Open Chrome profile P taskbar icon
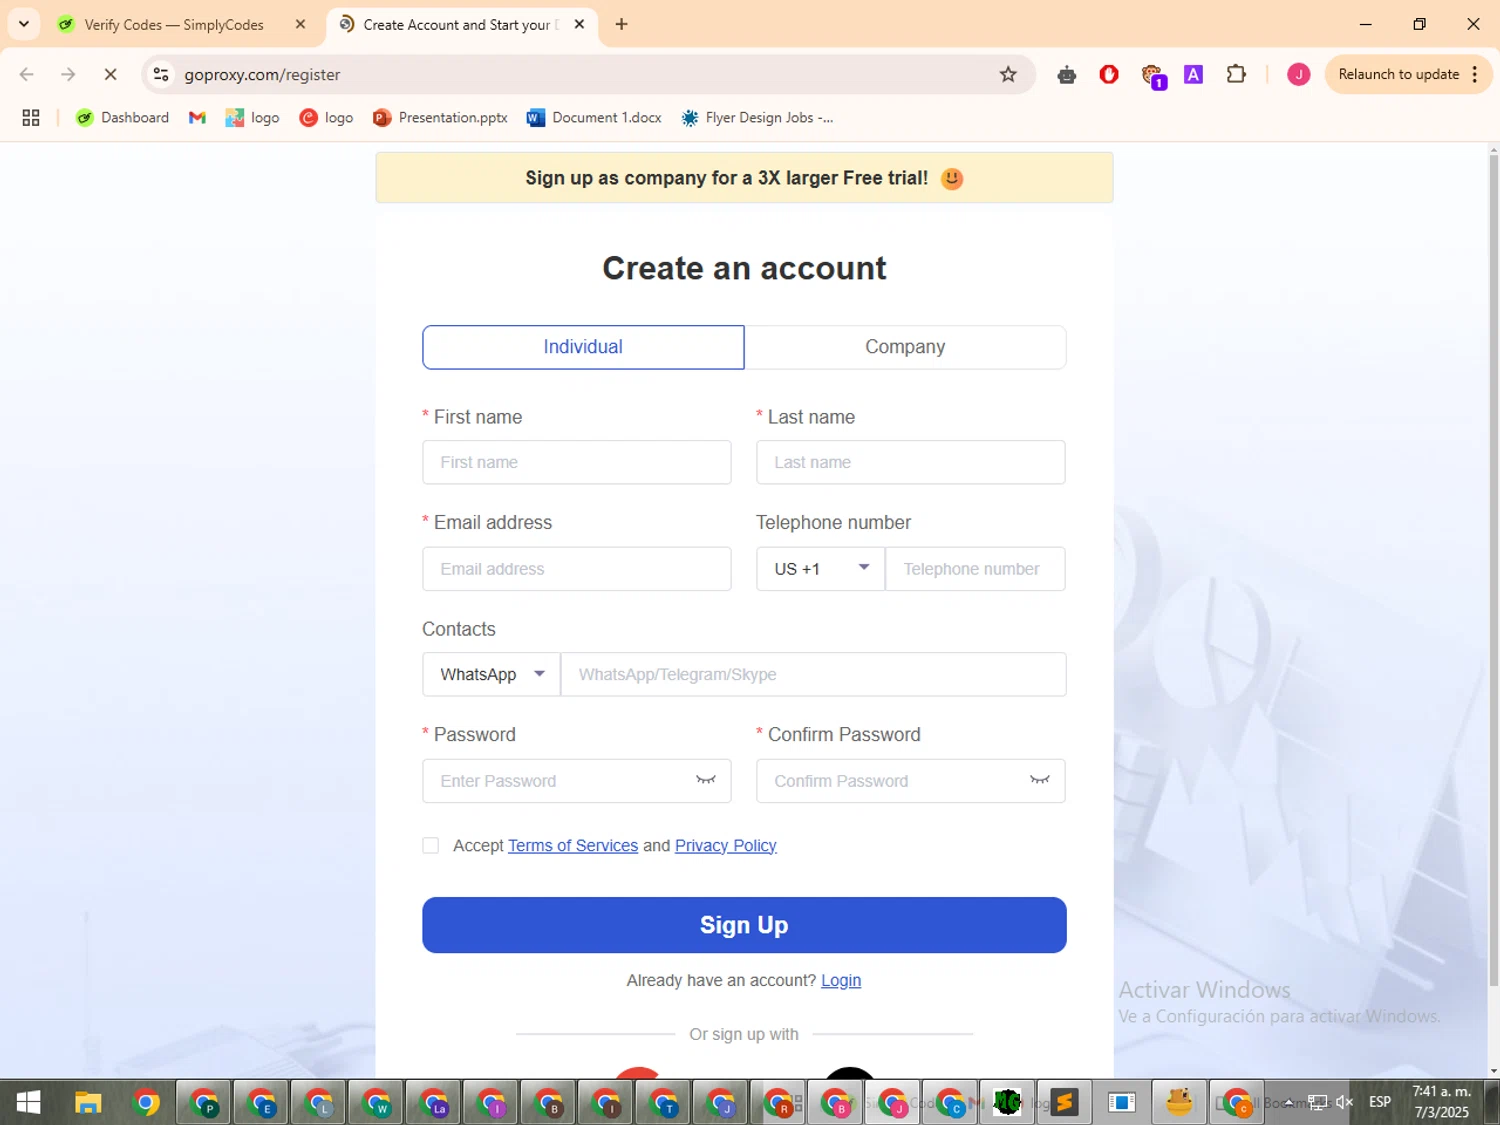The height and width of the screenshot is (1125, 1500). pyautogui.click(x=204, y=1102)
